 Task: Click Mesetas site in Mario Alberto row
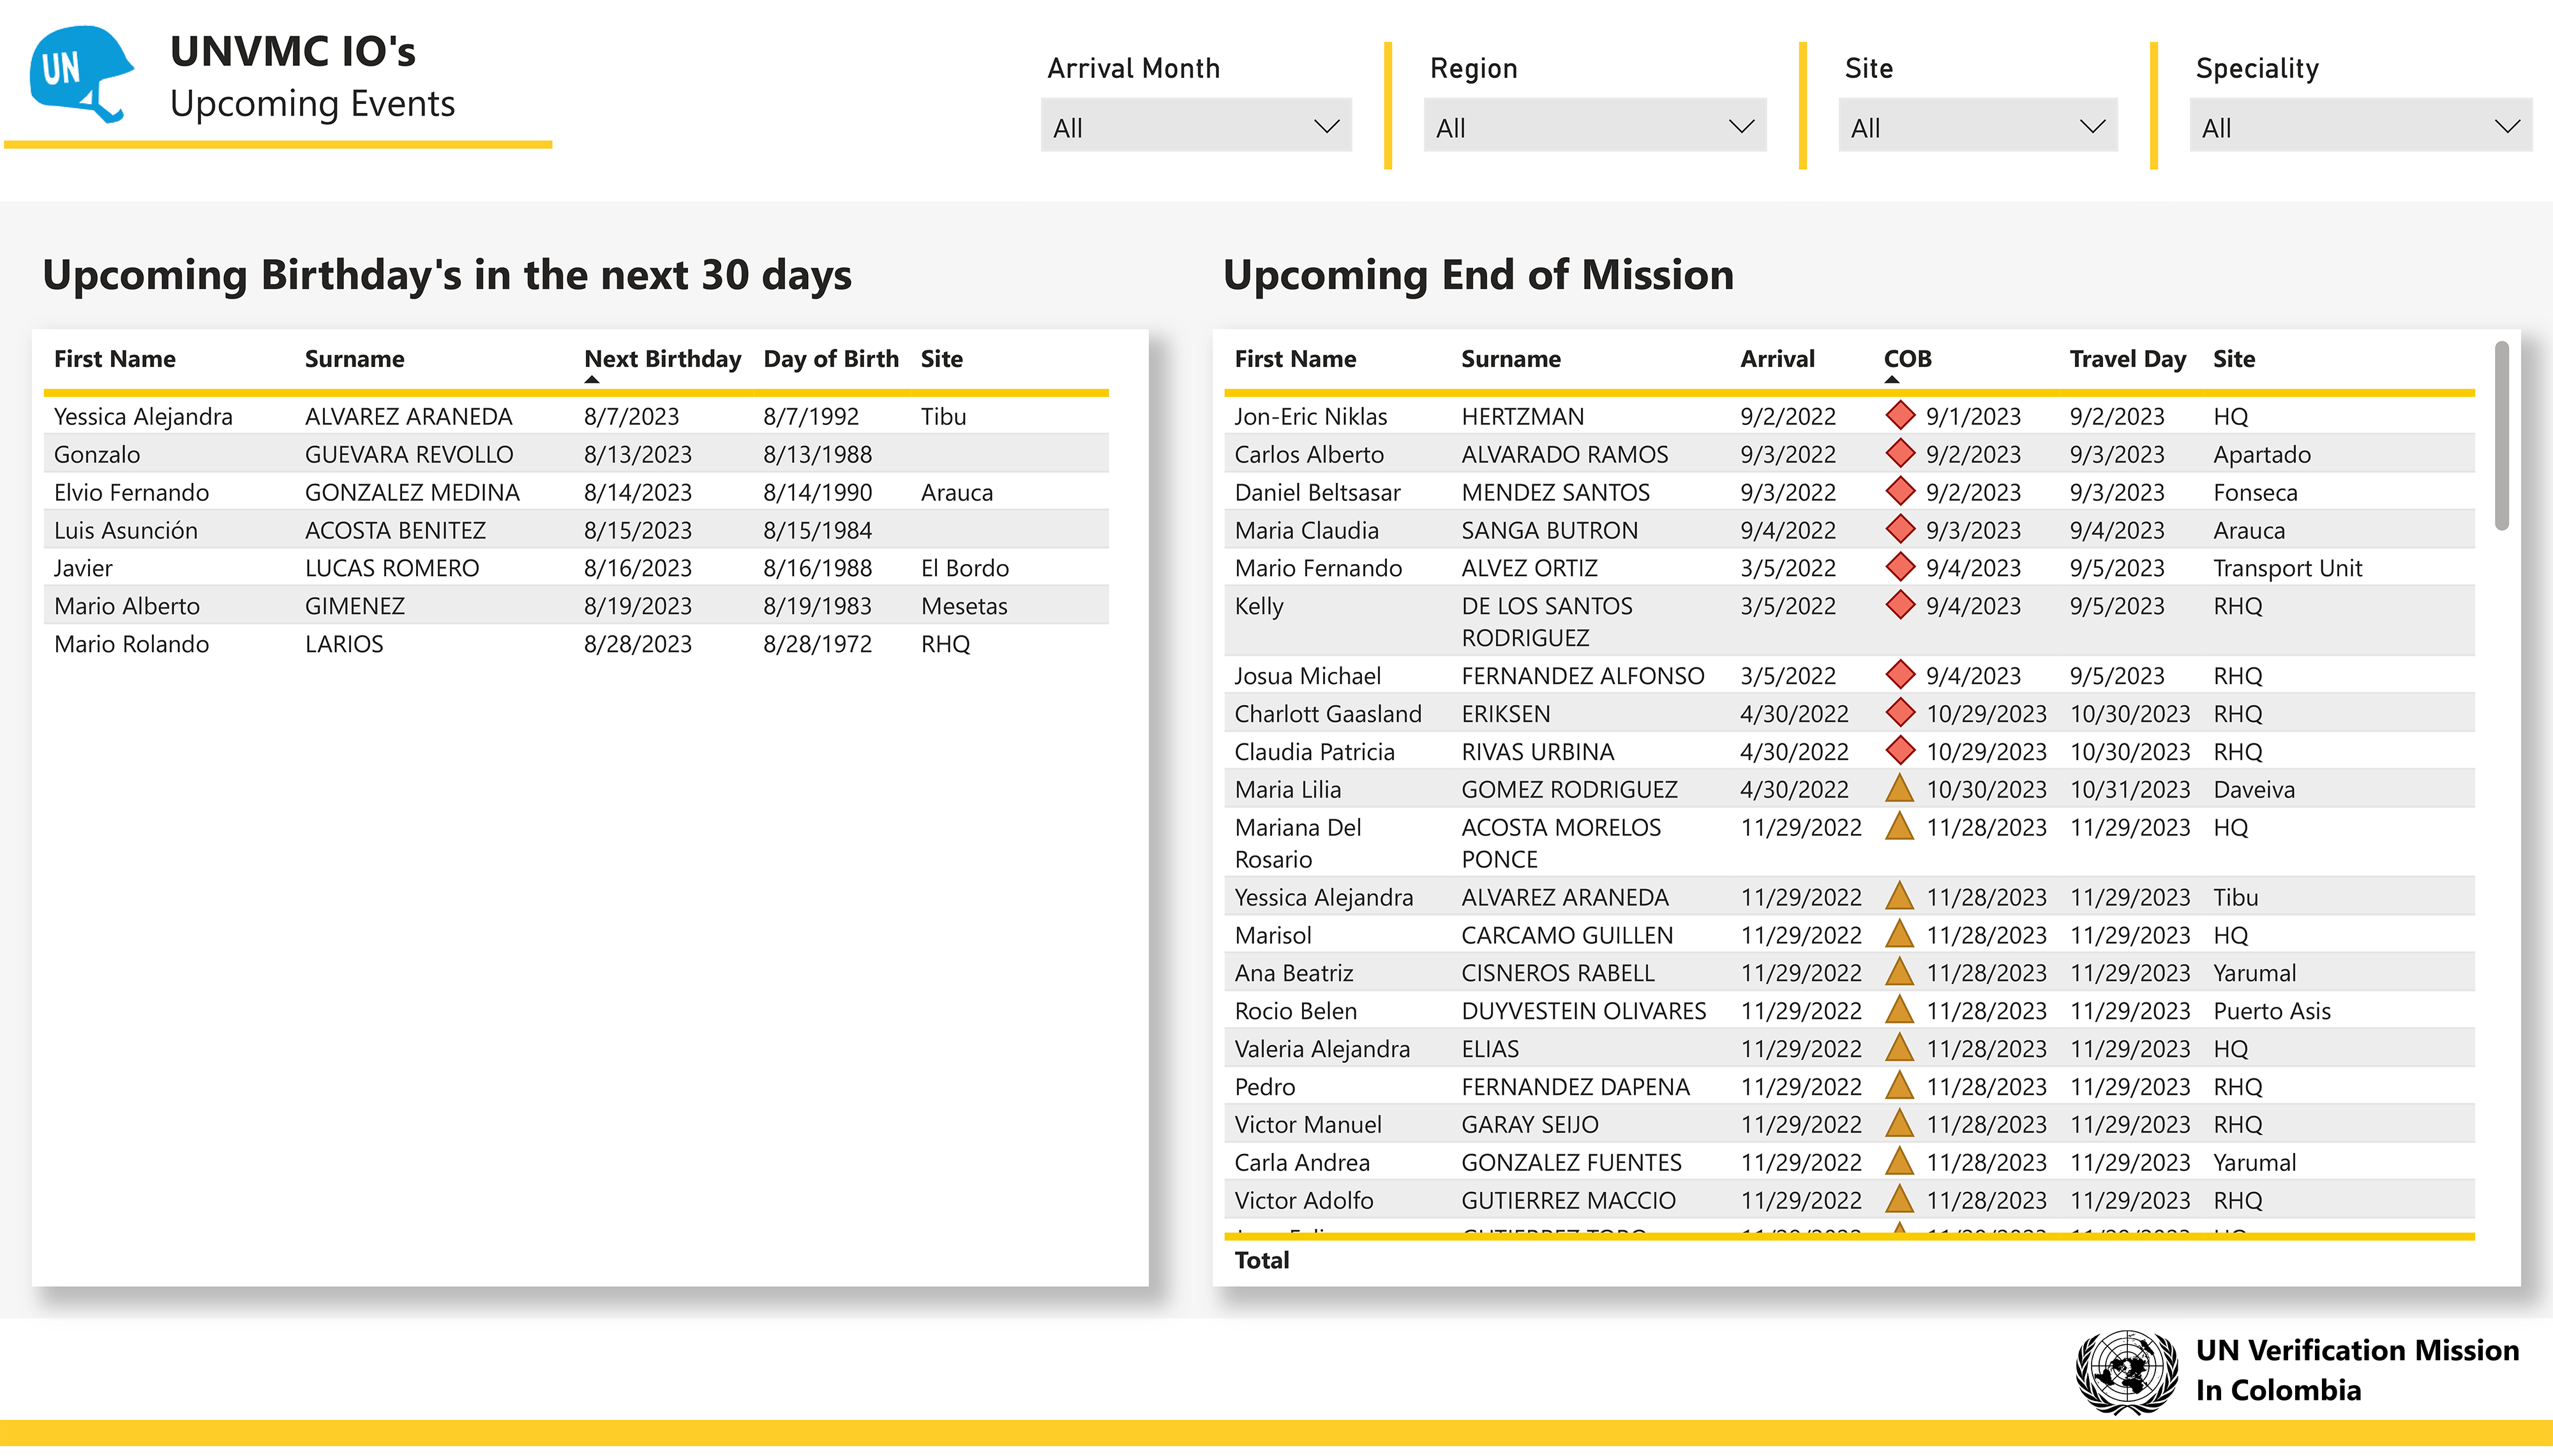click(x=964, y=606)
